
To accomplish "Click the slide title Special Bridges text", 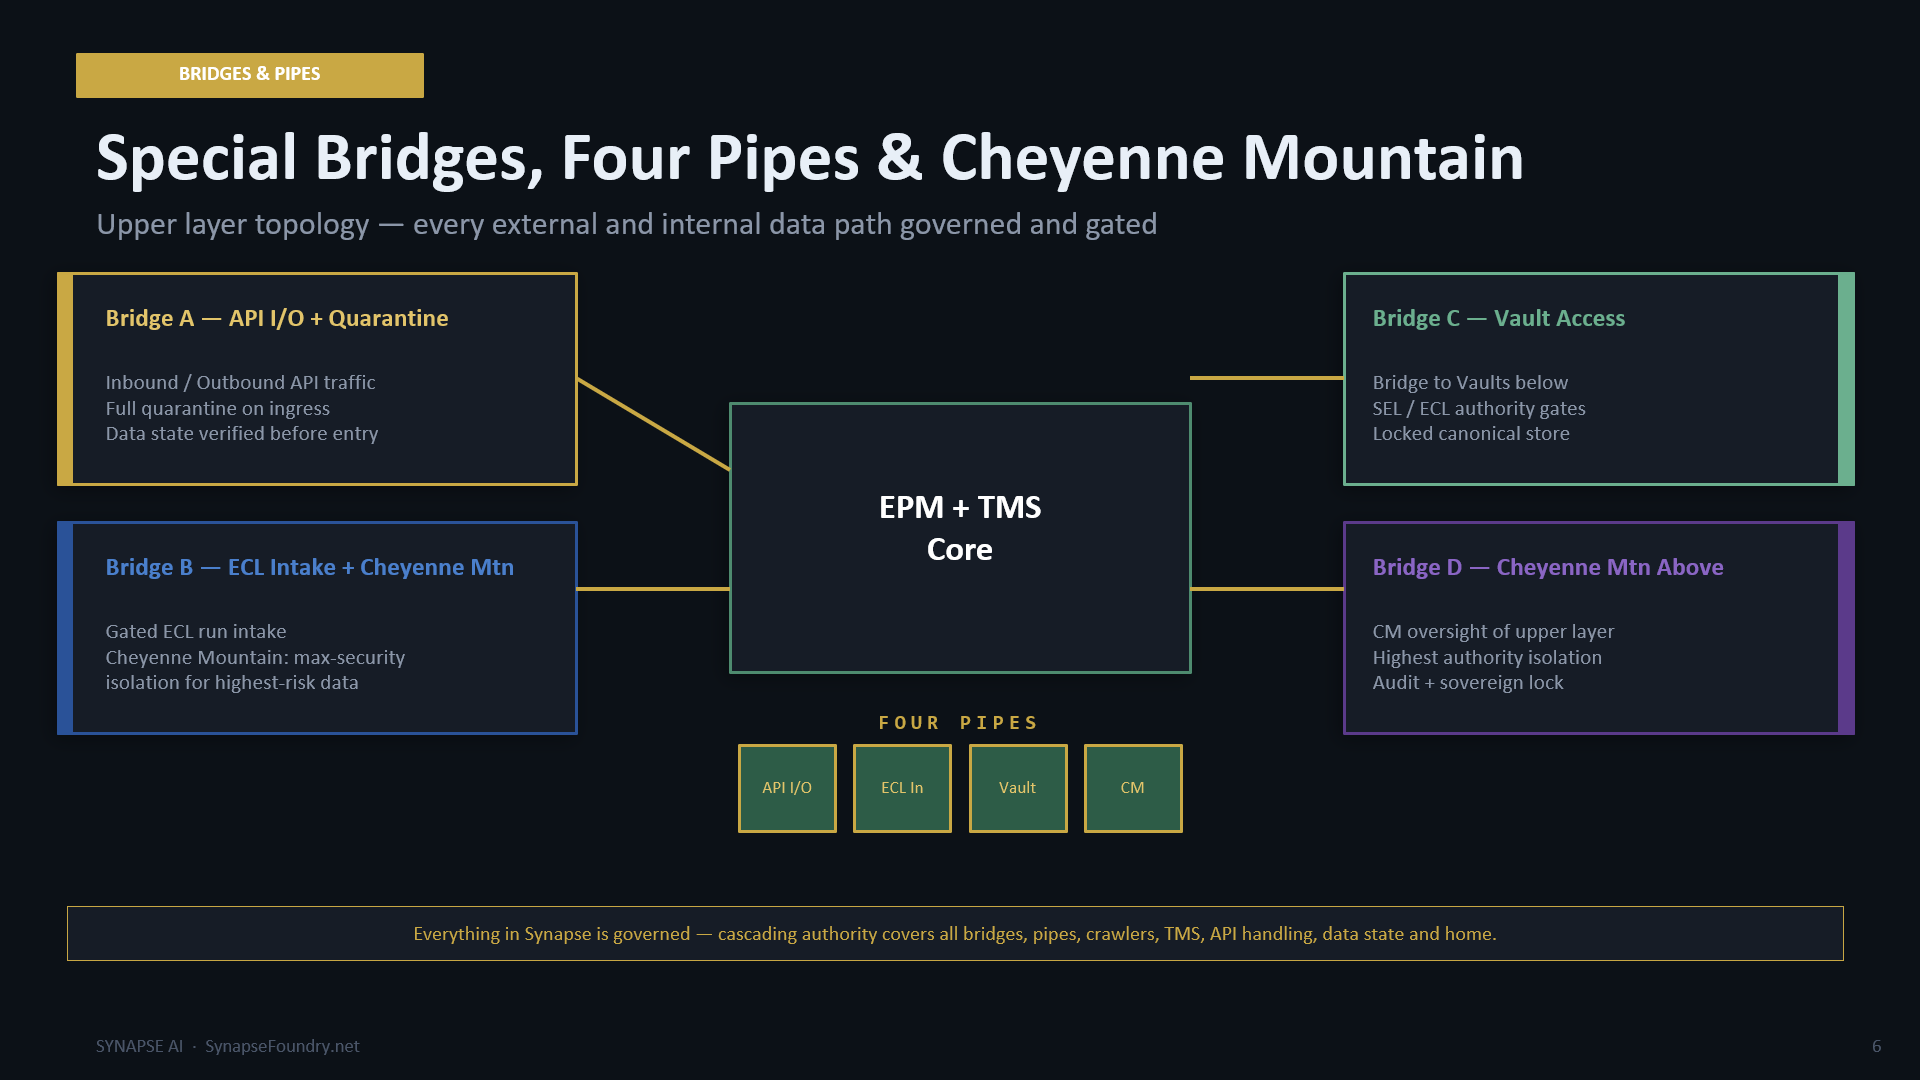I will pos(319,158).
